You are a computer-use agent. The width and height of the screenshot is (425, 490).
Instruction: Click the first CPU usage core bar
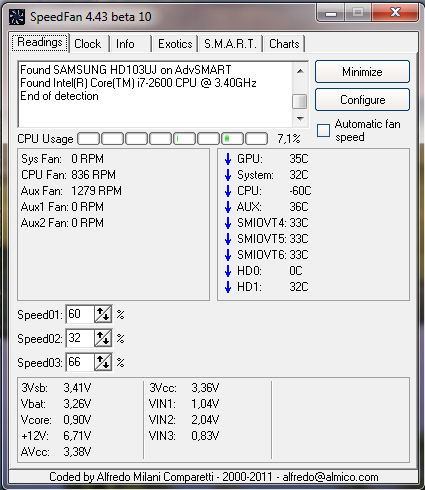coord(88,139)
